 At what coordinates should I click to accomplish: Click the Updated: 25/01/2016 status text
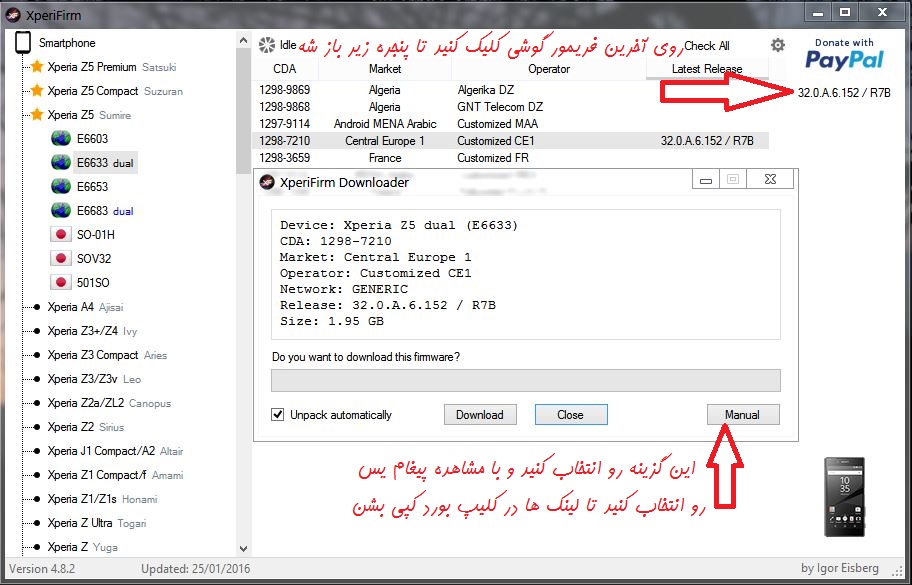[x=195, y=568]
